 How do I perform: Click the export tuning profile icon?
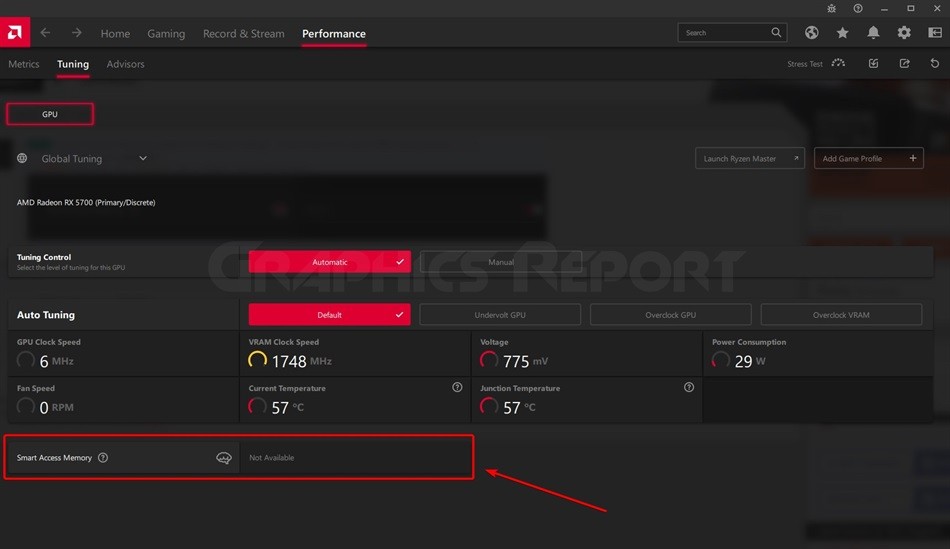(904, 63)
